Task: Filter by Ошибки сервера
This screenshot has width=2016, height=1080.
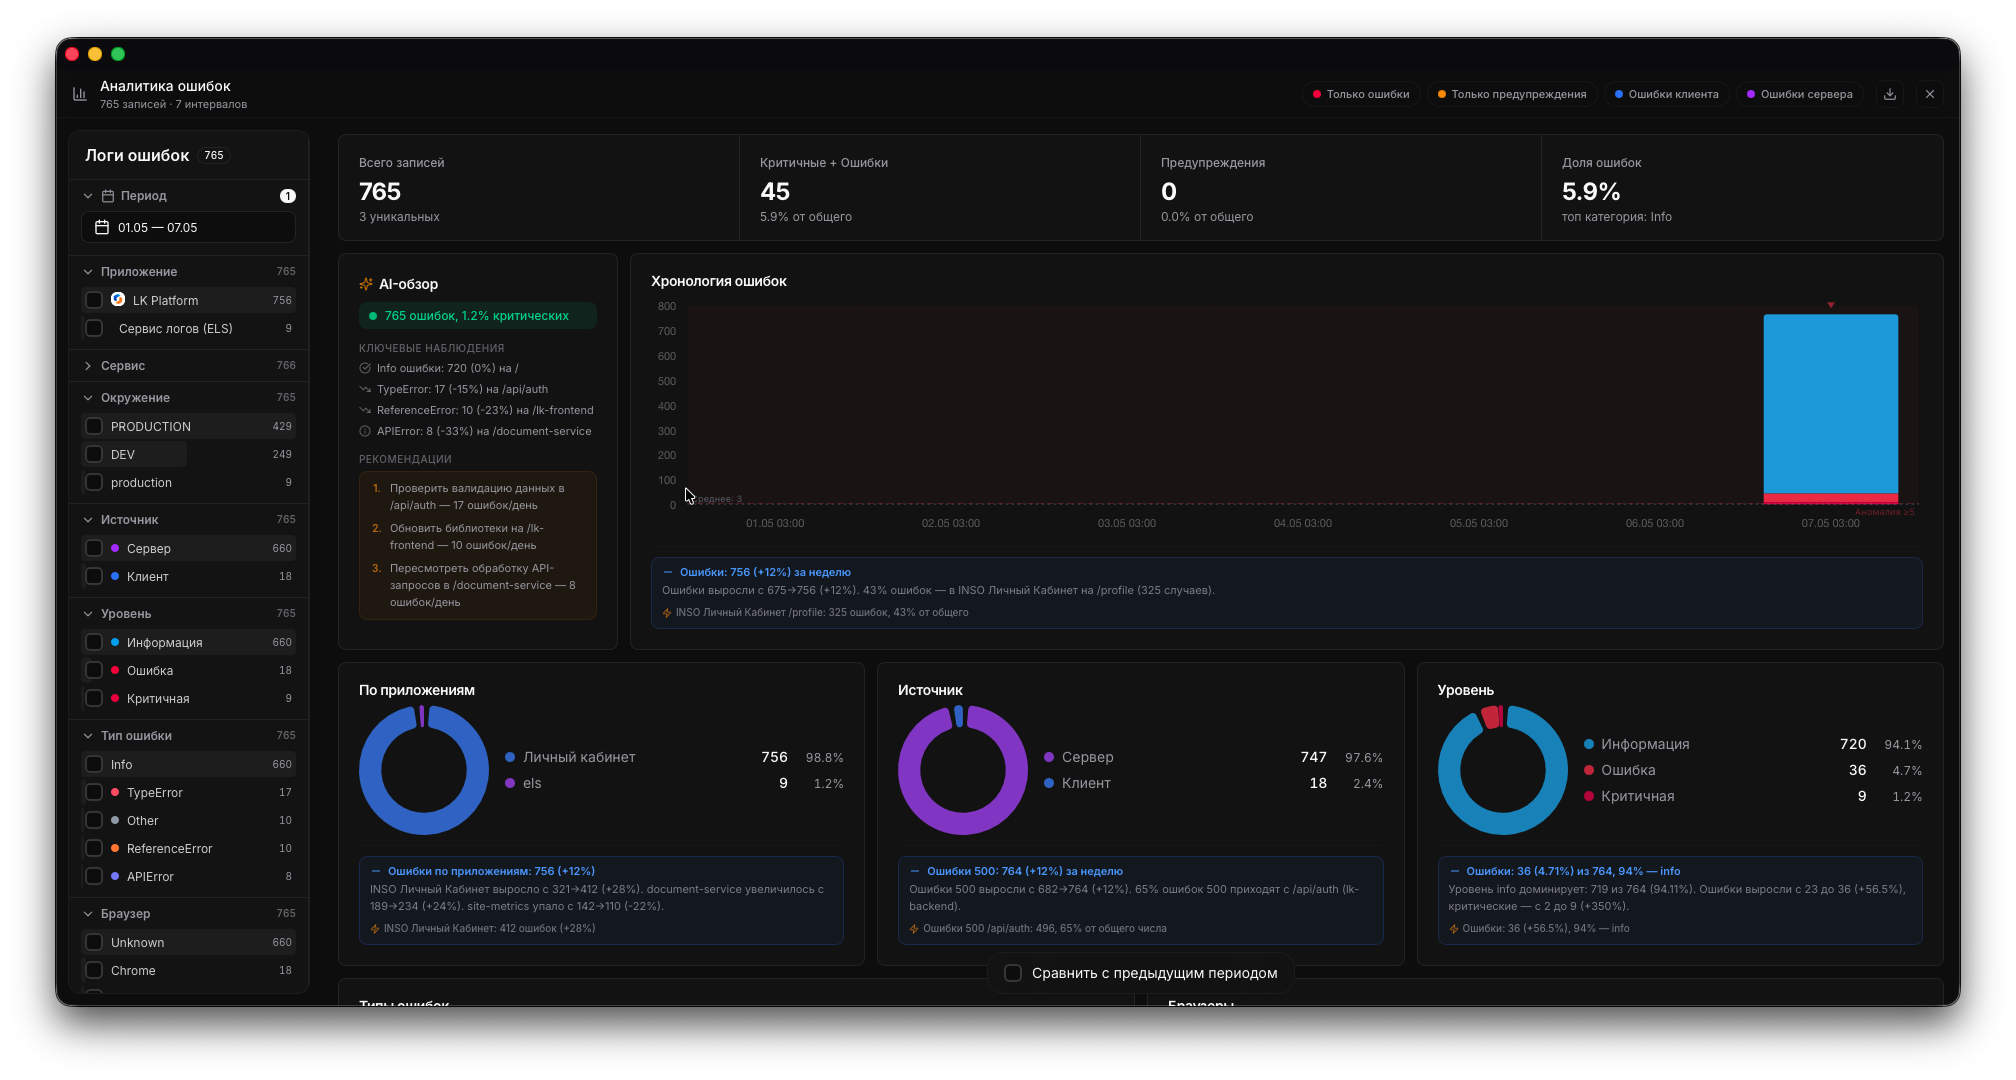Action: (1800, 94)
